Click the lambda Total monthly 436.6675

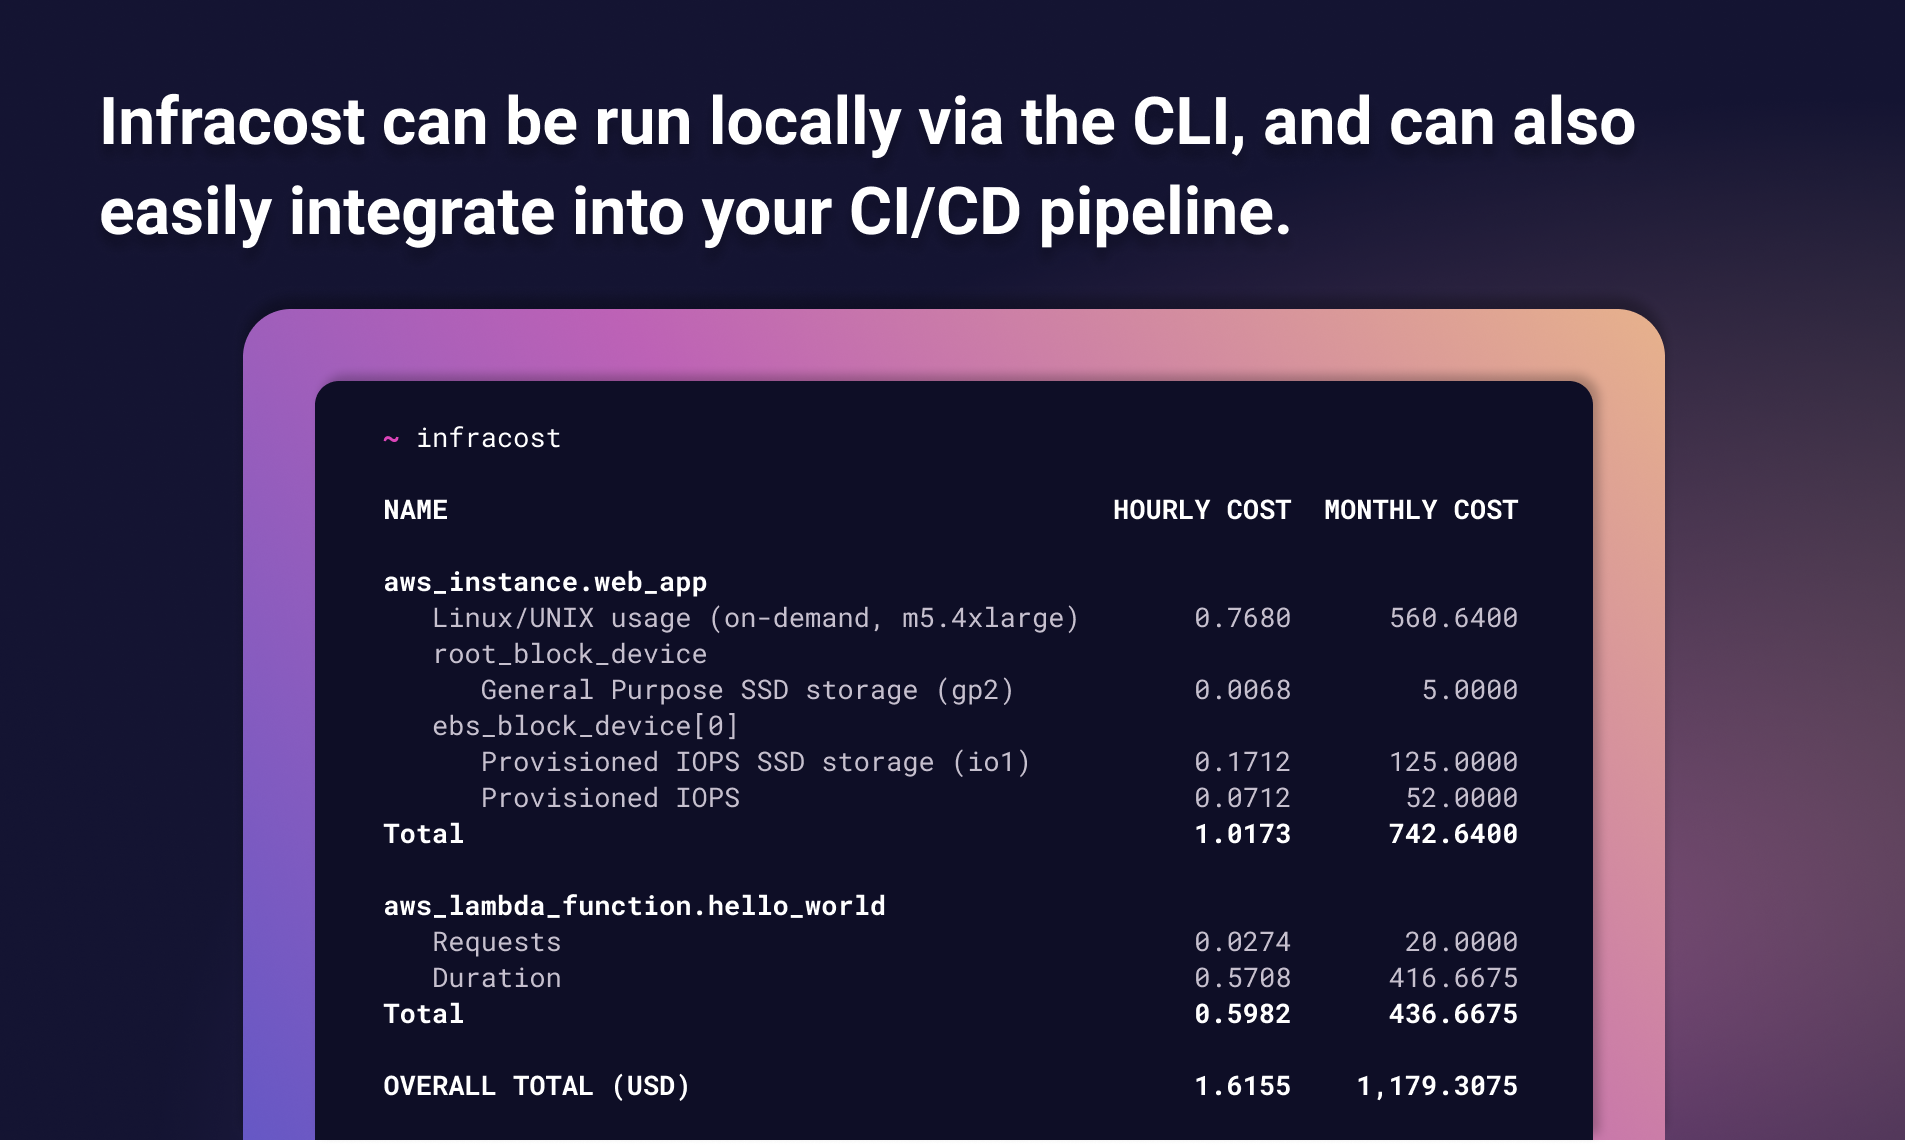pyautogui.click(x=1454, y=1014)
